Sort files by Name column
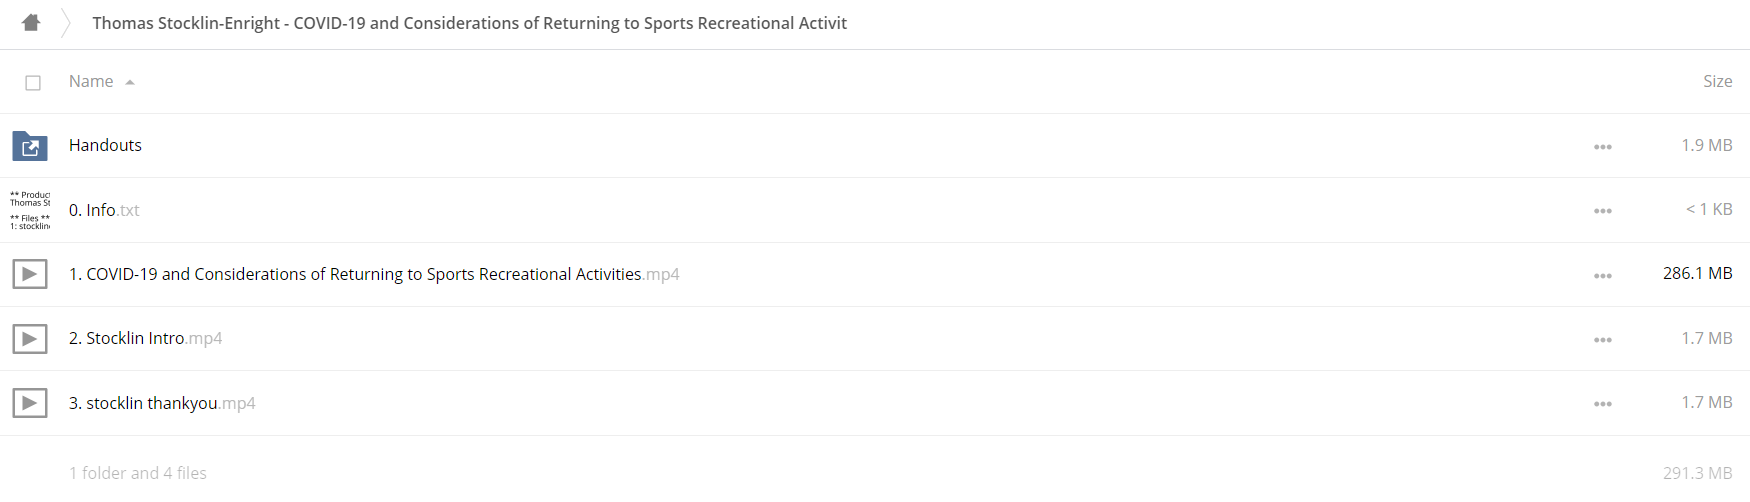Viewport: 1750px width, 502px height. point(91,81)
